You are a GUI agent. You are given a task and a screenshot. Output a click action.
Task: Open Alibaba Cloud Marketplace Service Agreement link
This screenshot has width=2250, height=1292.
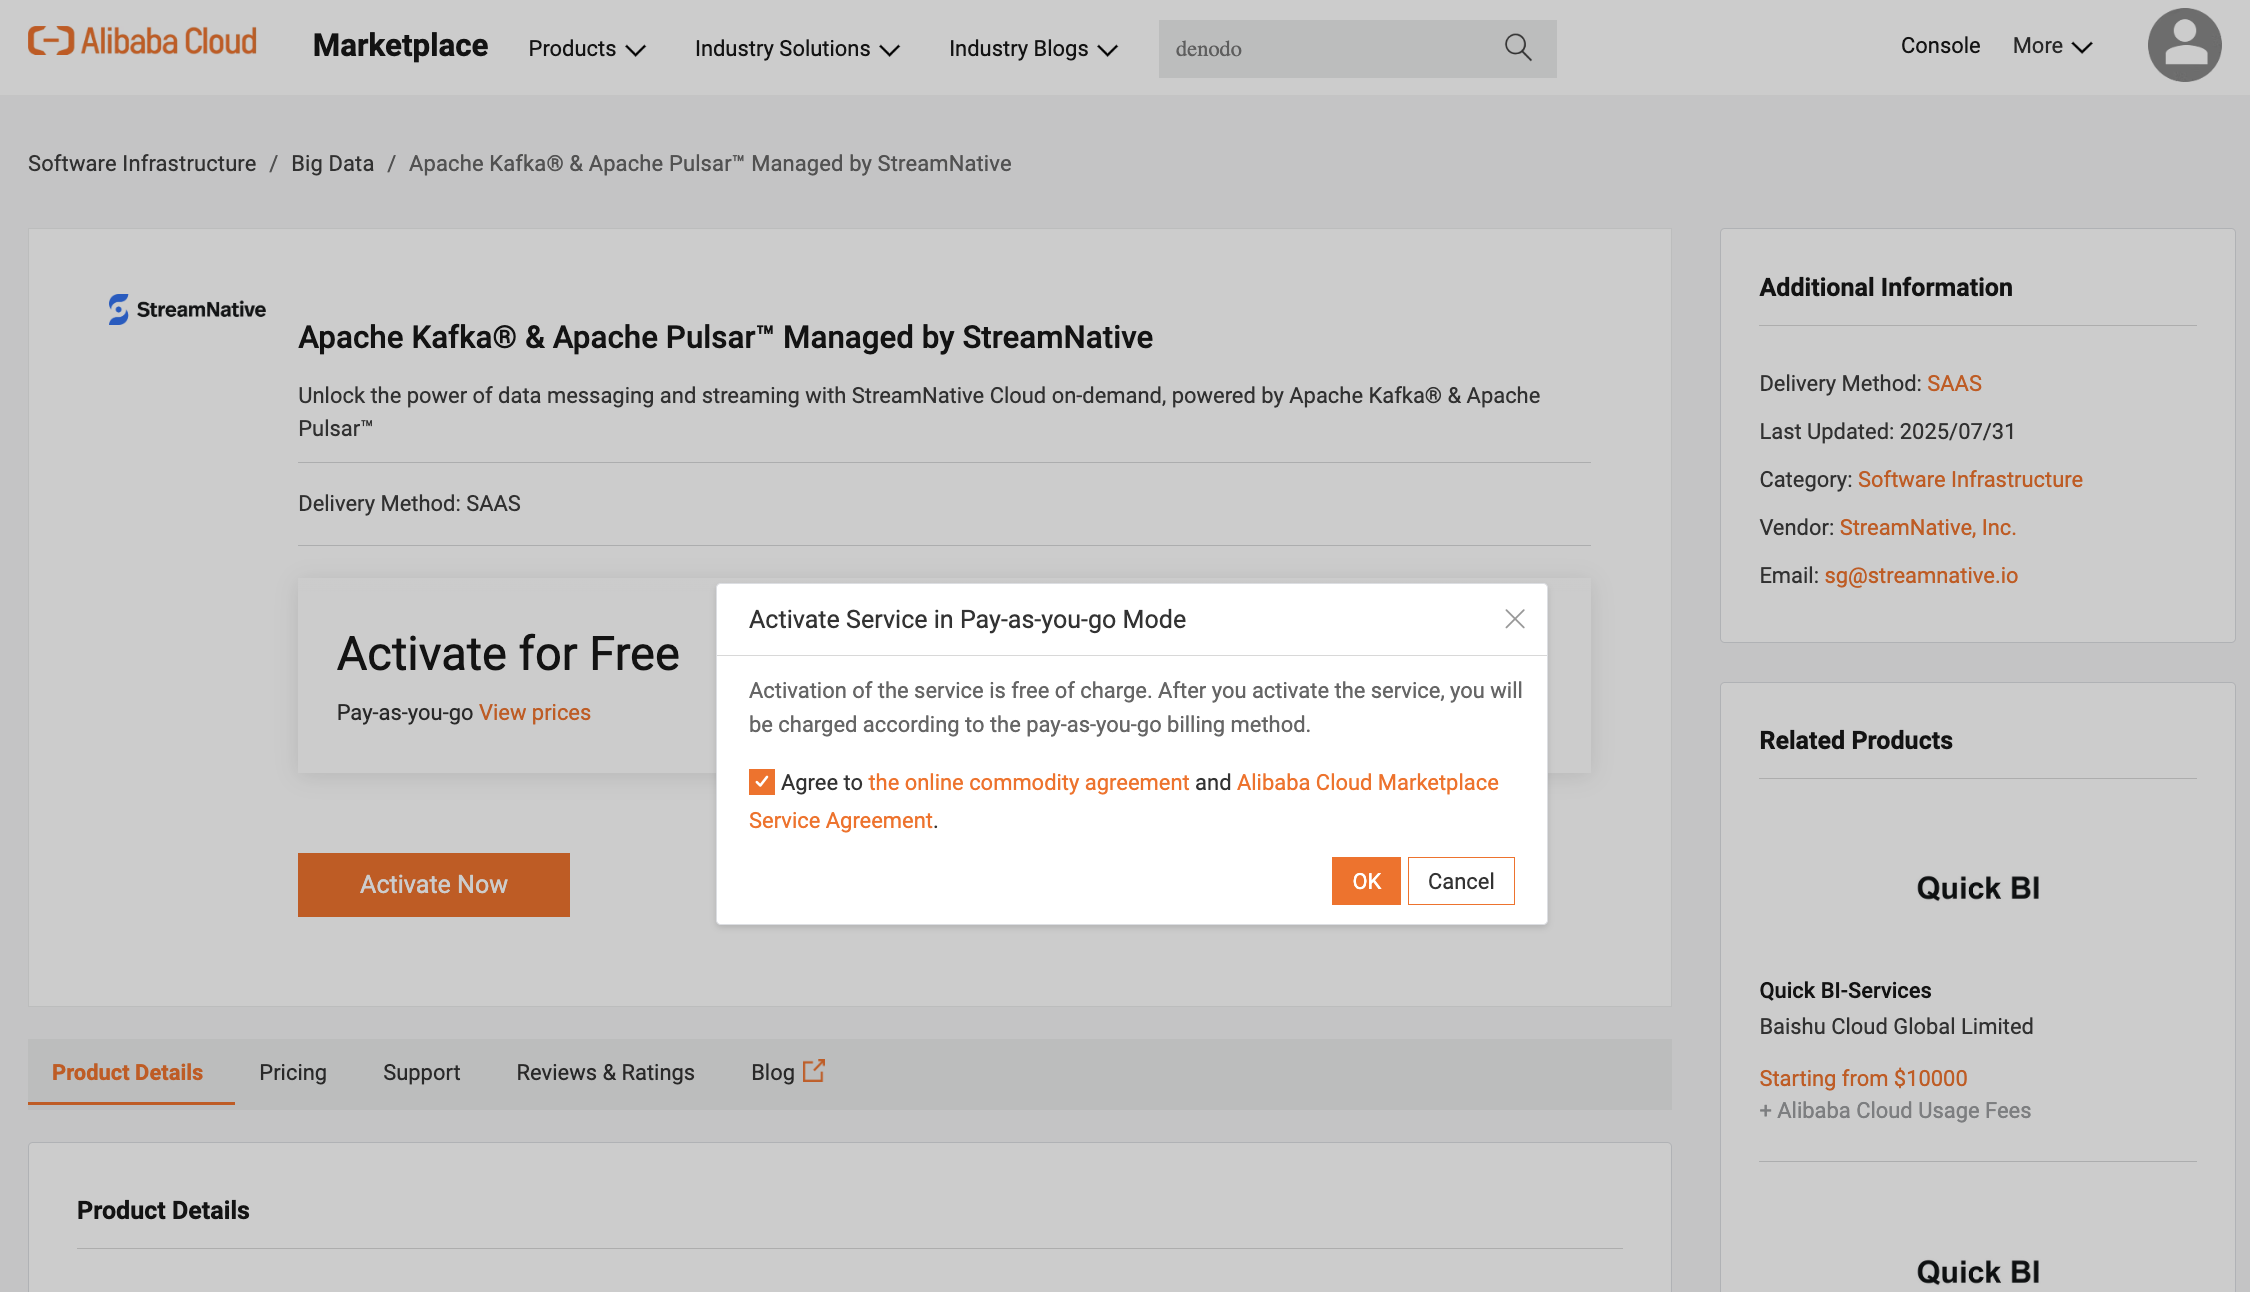pos(1123,801)
